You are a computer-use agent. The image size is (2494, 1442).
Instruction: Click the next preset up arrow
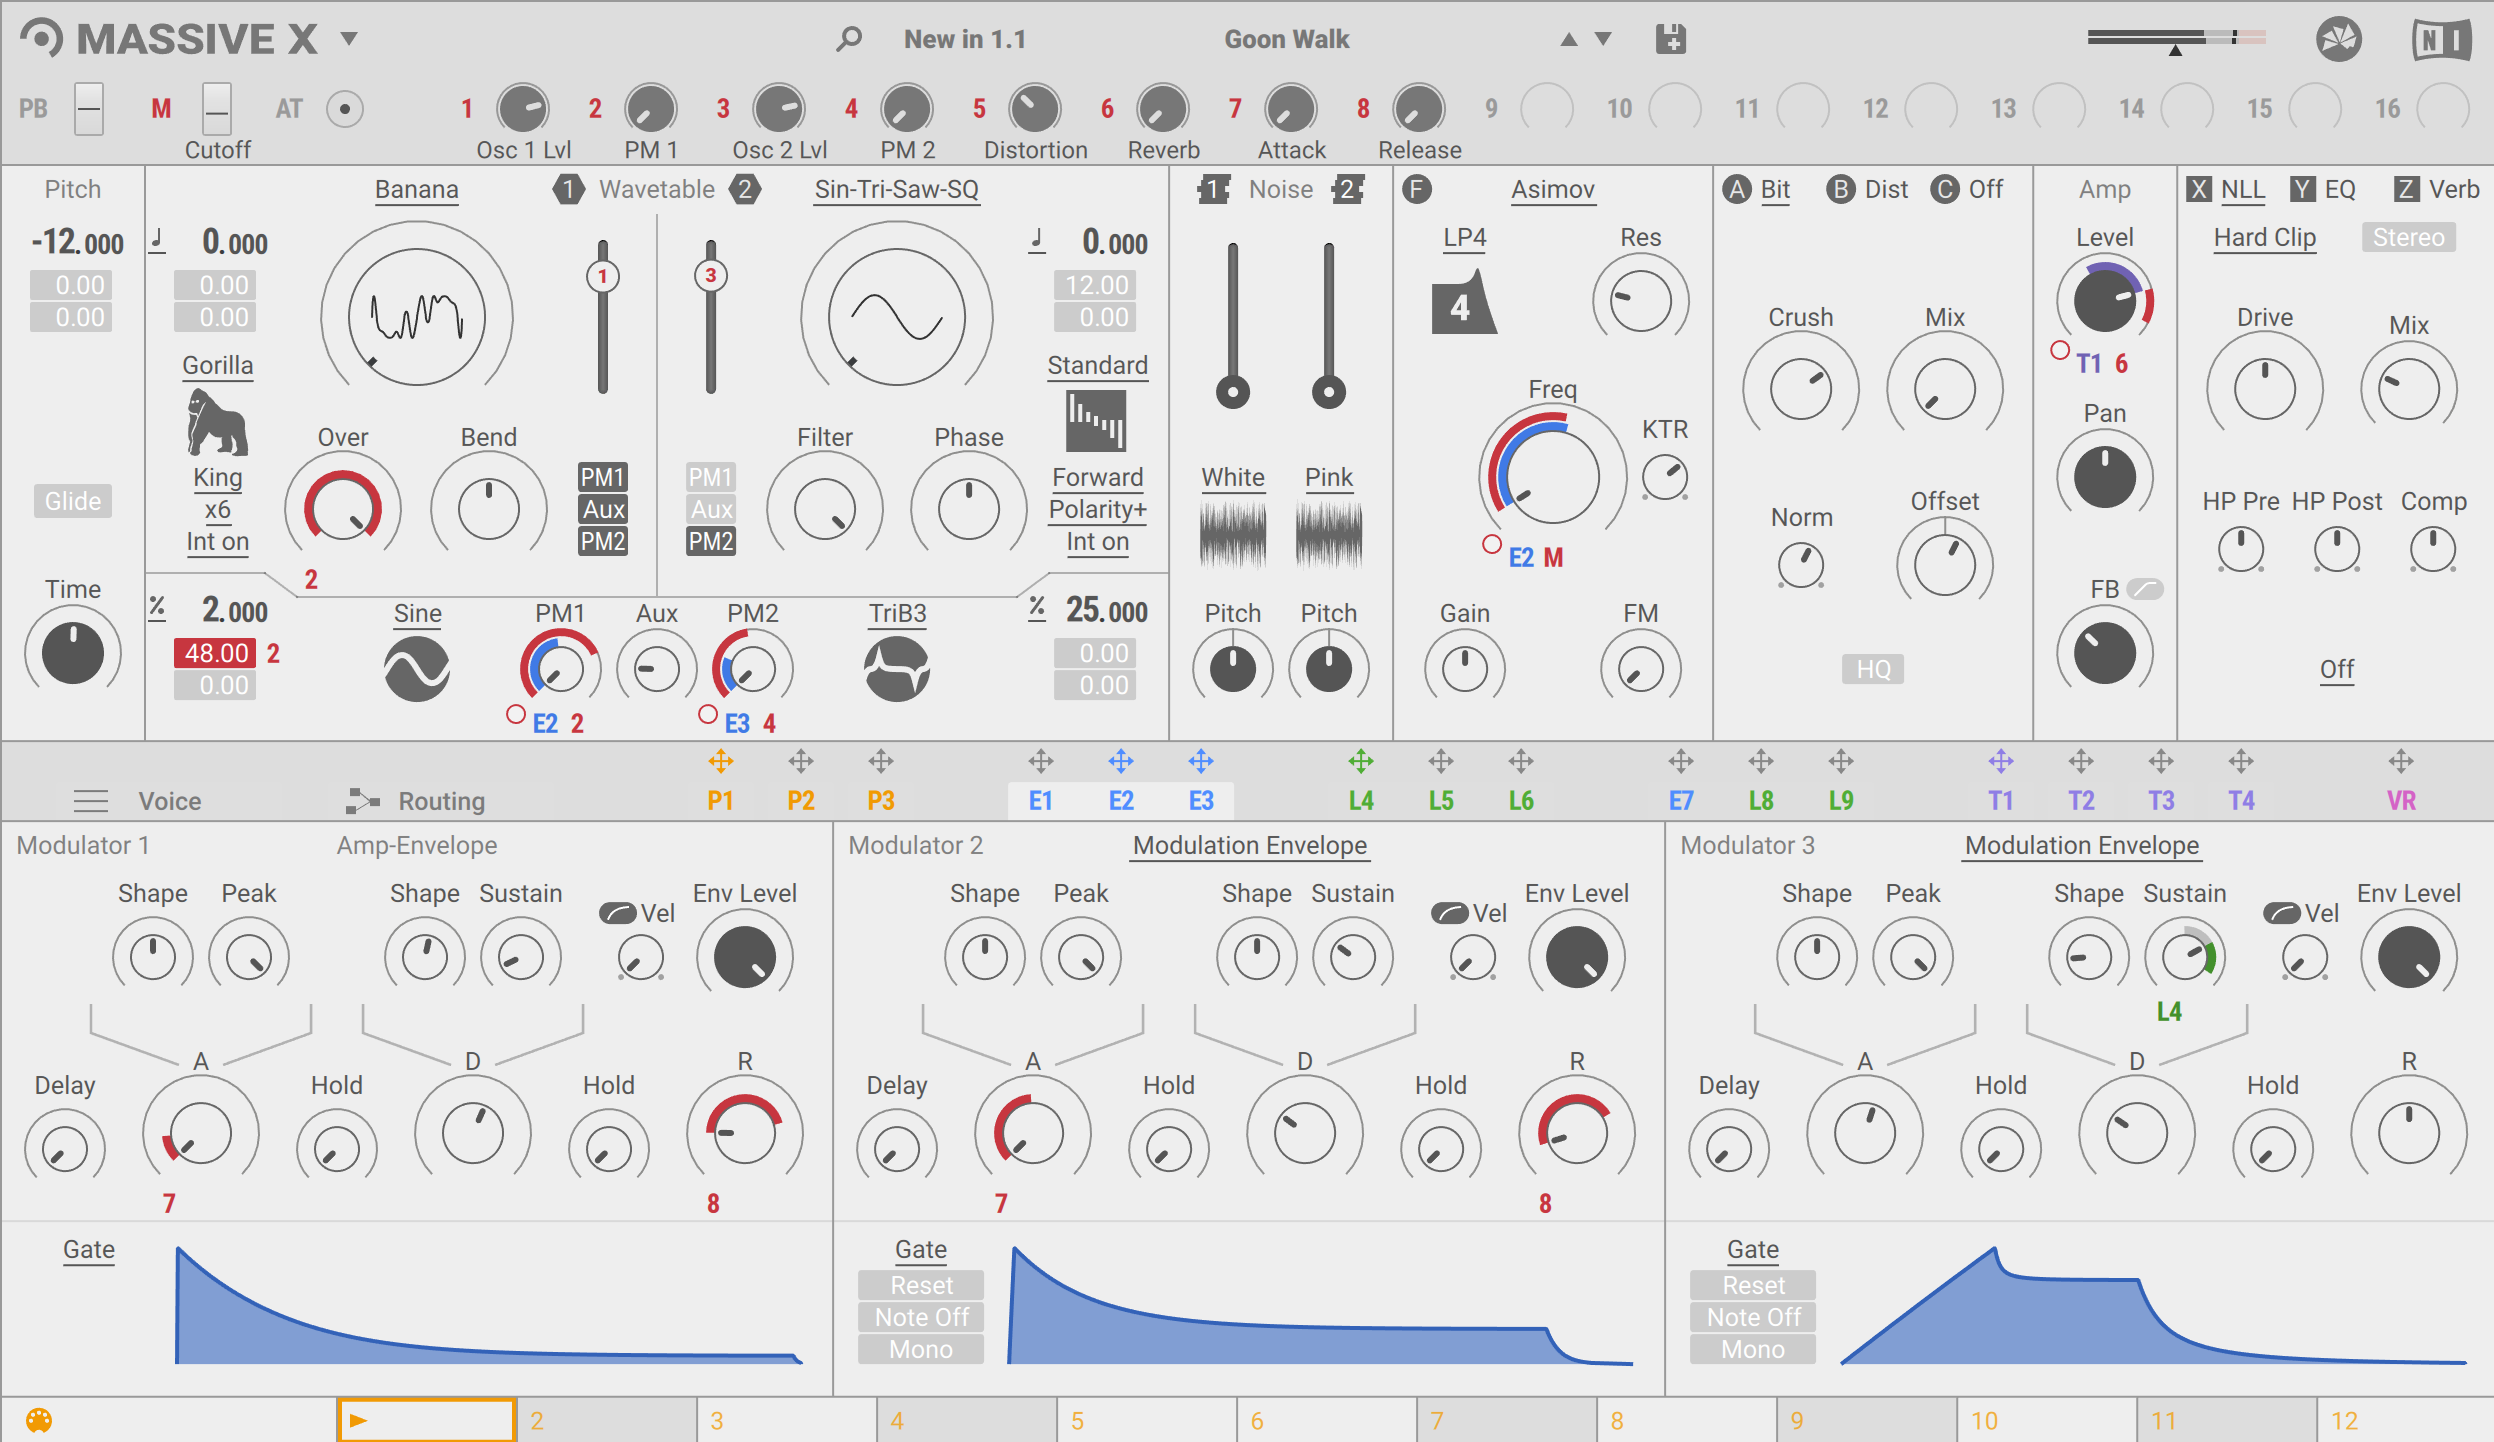(1569, 39)
